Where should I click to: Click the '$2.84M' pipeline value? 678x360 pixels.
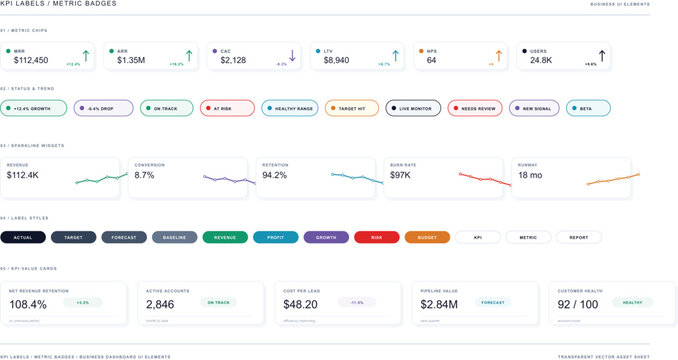pos(439,304)
